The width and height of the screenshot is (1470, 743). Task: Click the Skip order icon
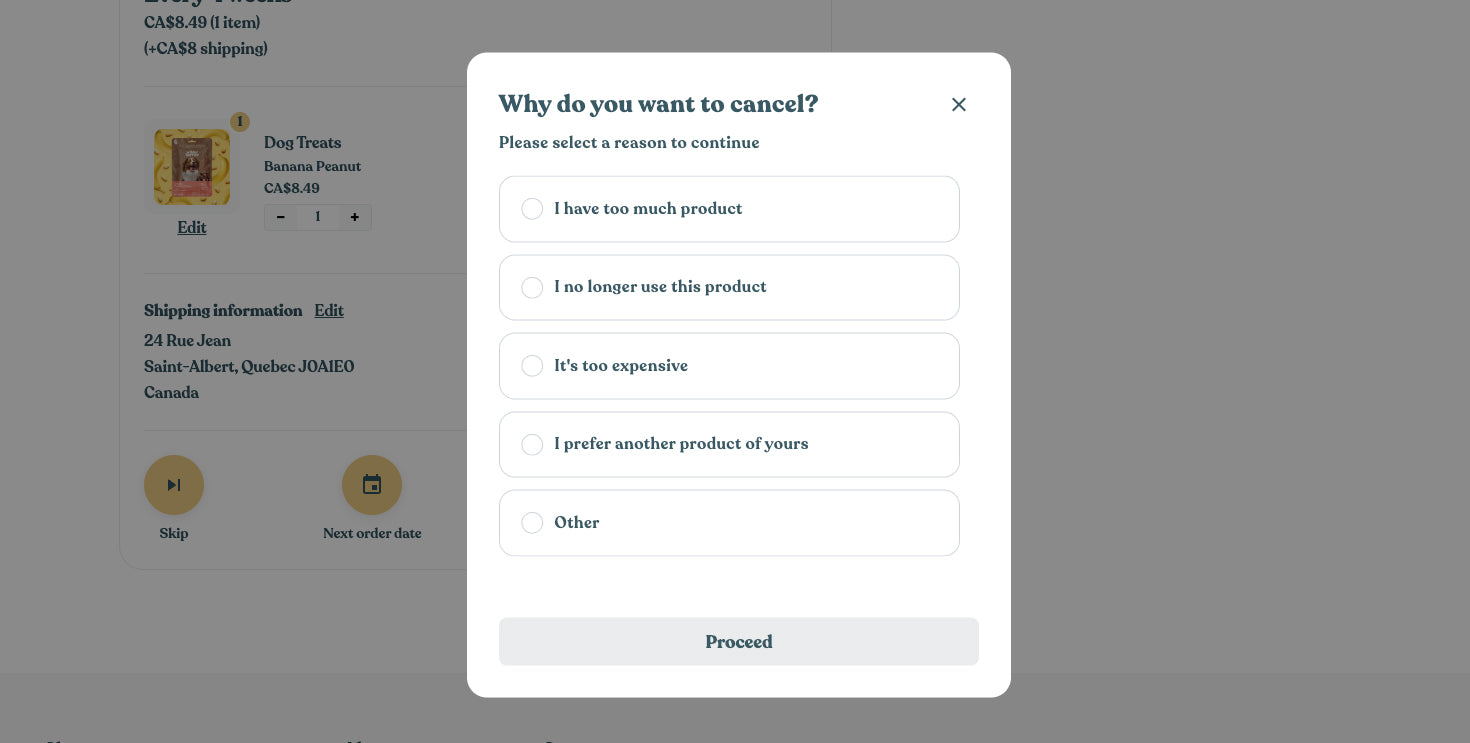(x=174, y=485)
